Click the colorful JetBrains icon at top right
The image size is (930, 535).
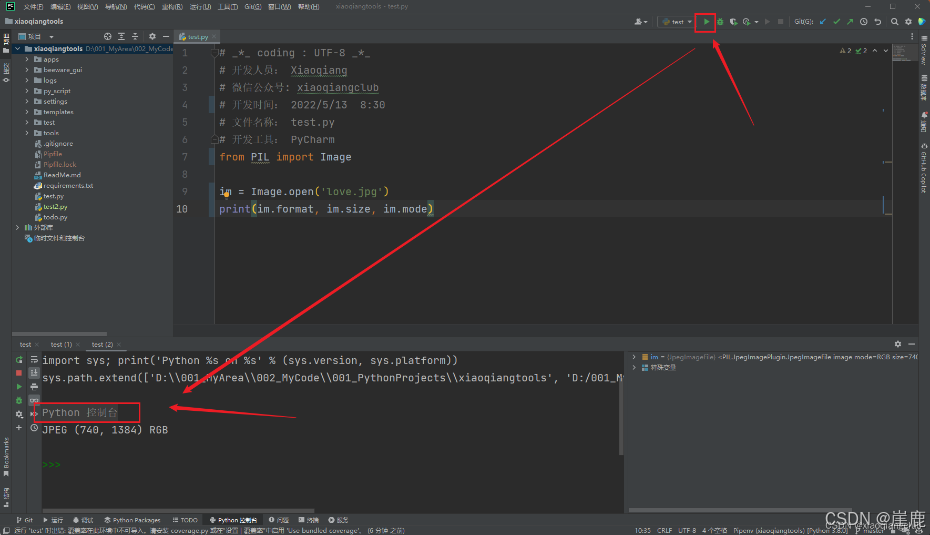coord(922,22)
